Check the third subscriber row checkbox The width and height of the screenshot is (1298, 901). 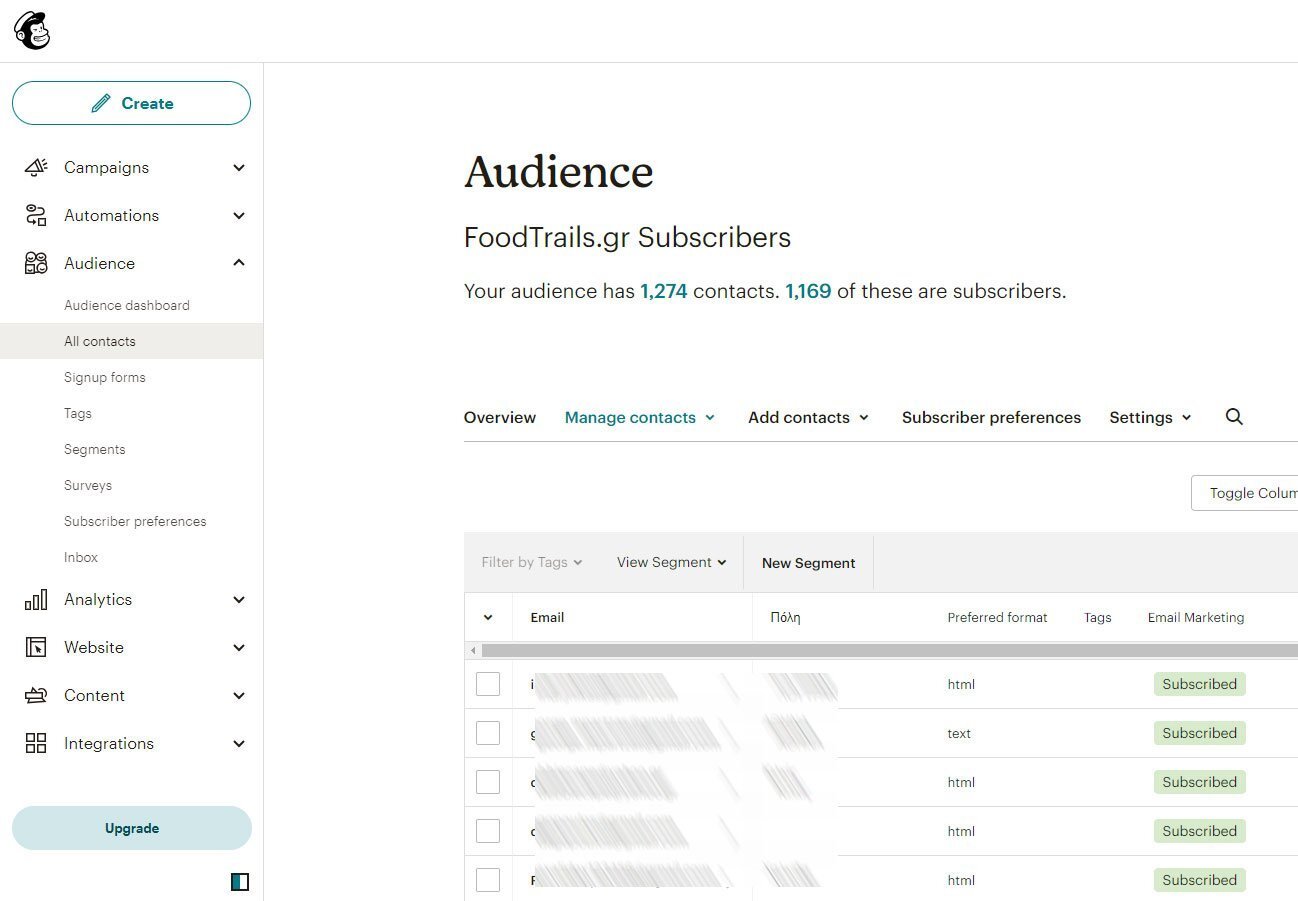pyautogui.click(x=488, y=782)
